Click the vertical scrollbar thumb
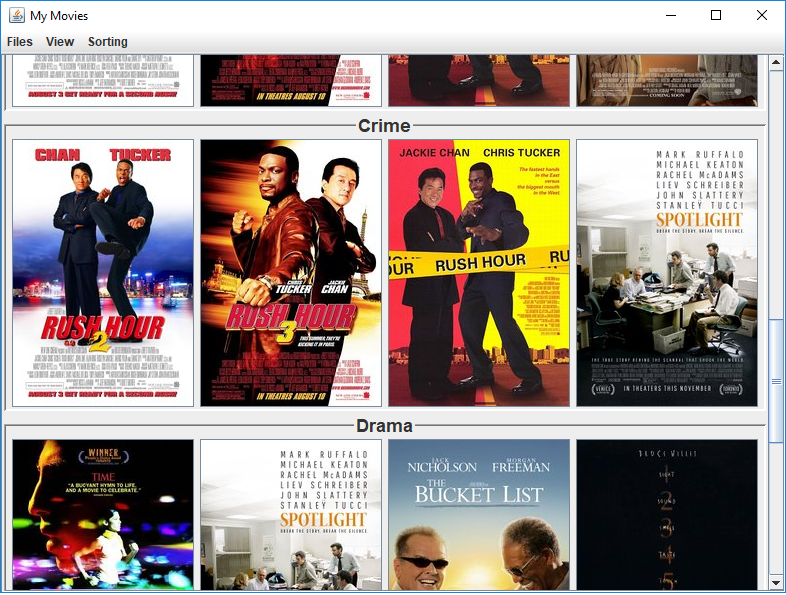Viewport: 786px width, 595px height. coord(776,381)
